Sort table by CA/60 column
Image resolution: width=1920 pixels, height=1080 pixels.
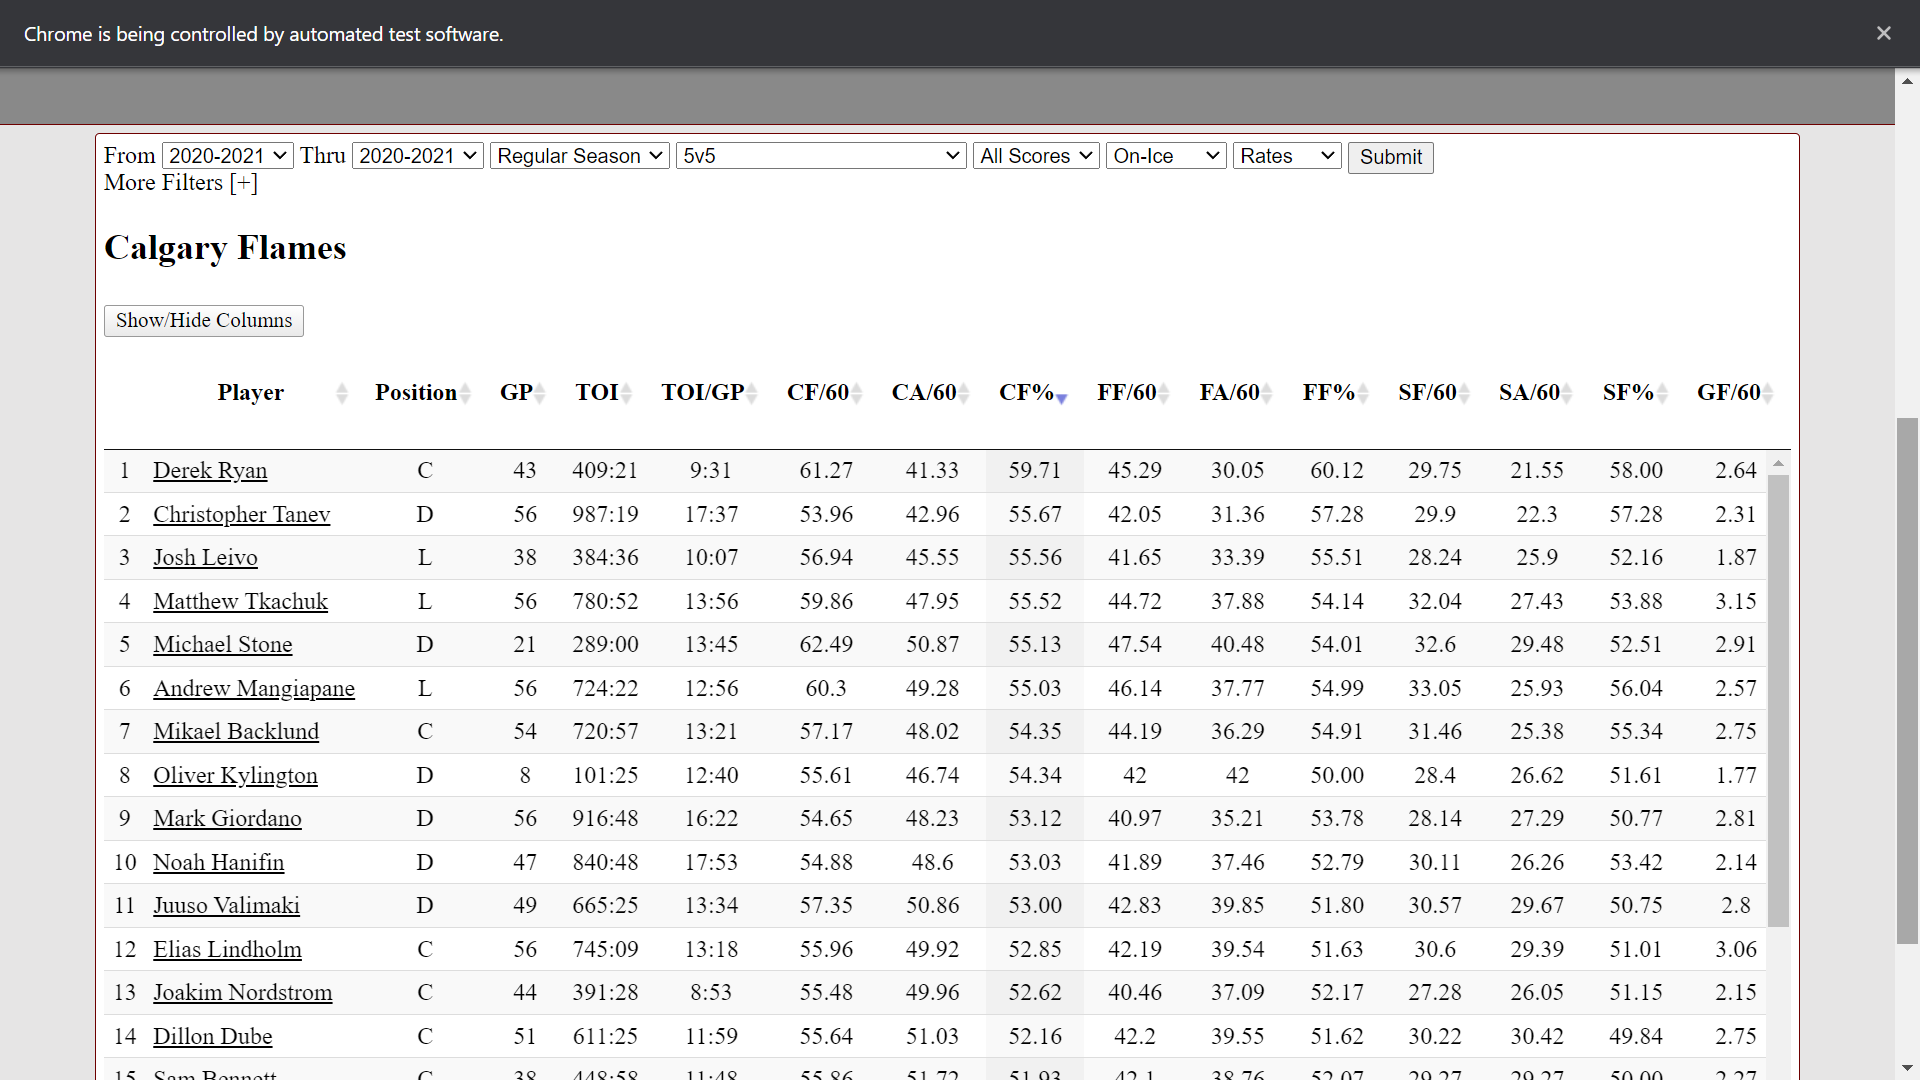[924, 393]
